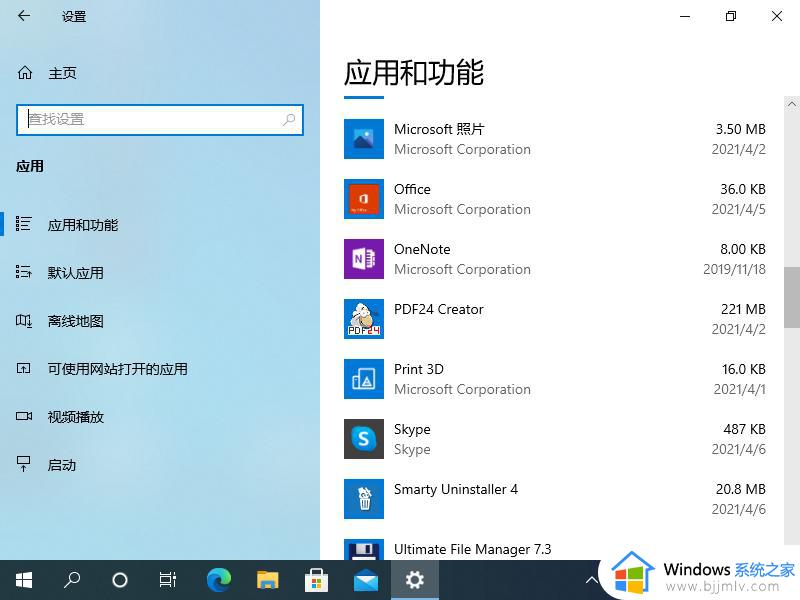The width and height of the screenshot is (800, 600).
Task: Select the PDF24 Creator entry name
Action: (439, 309)
